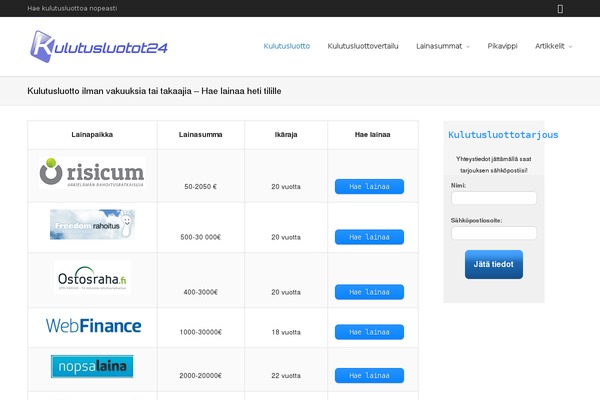Image resolution: width=600 pixels, height=400 pixels.
Task: Expand the Lainasummat dropdown menu
Action: (443, 46)
